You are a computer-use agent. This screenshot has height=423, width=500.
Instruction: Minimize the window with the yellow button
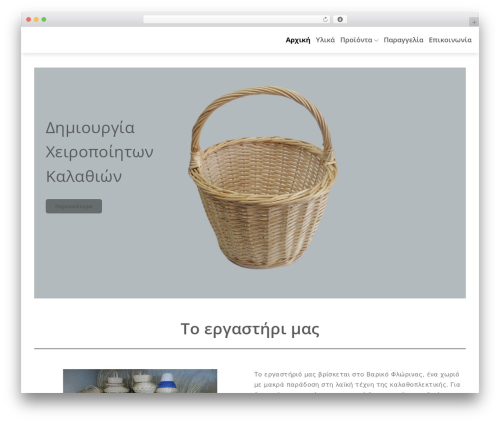36,19
